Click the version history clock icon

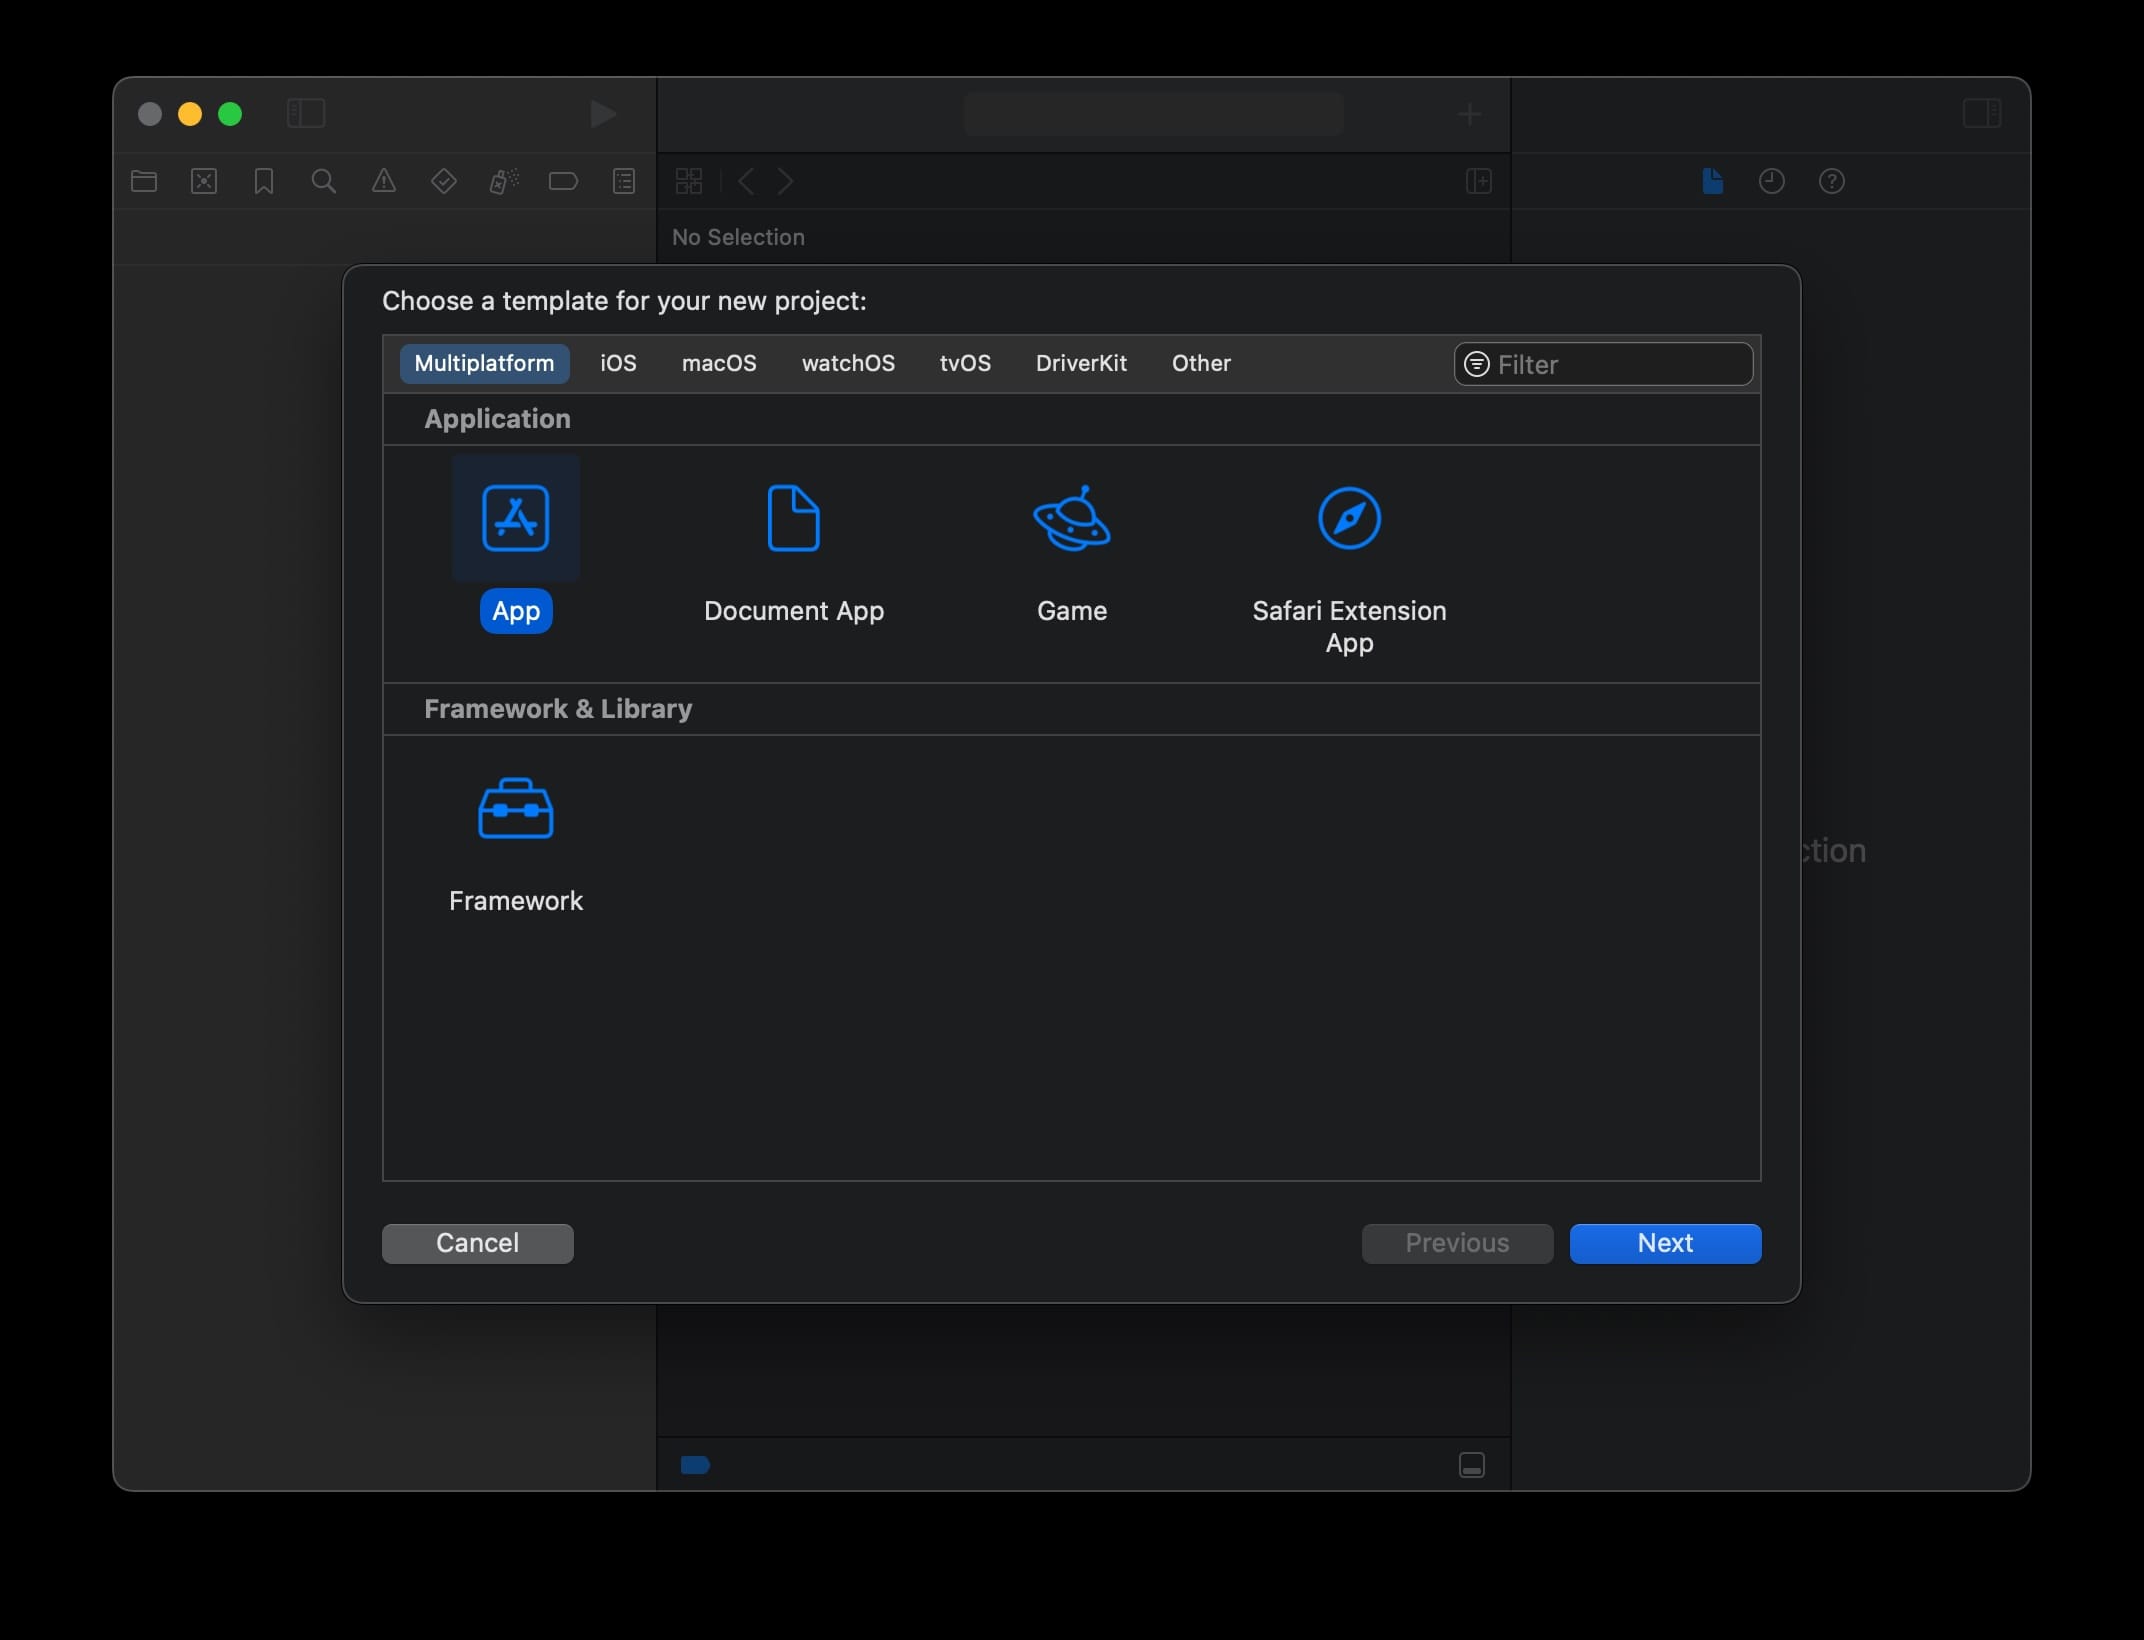pos(1772,181)
